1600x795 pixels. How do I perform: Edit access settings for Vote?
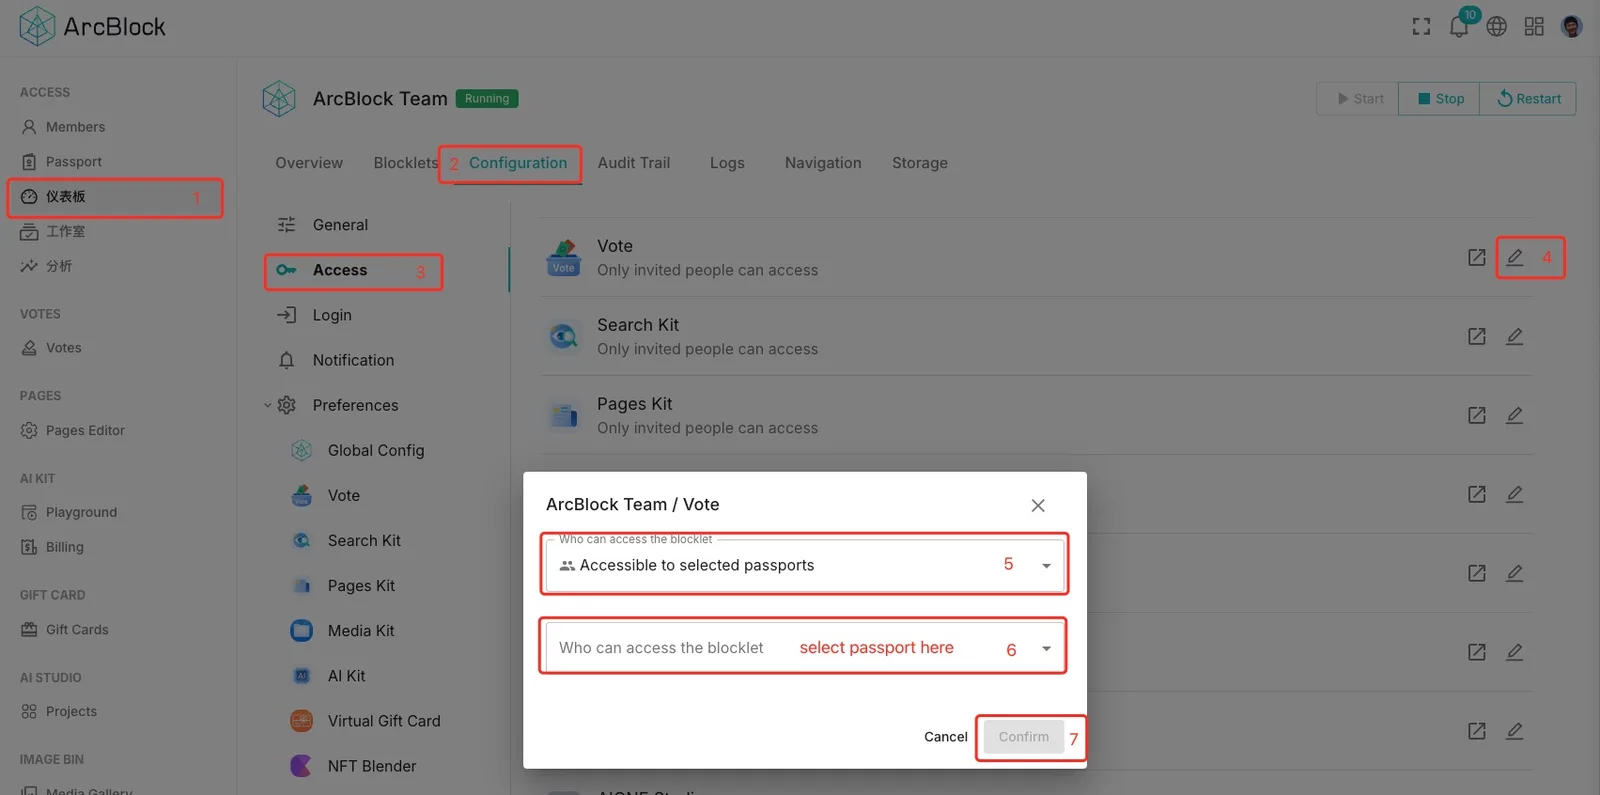click(1515, 257)
